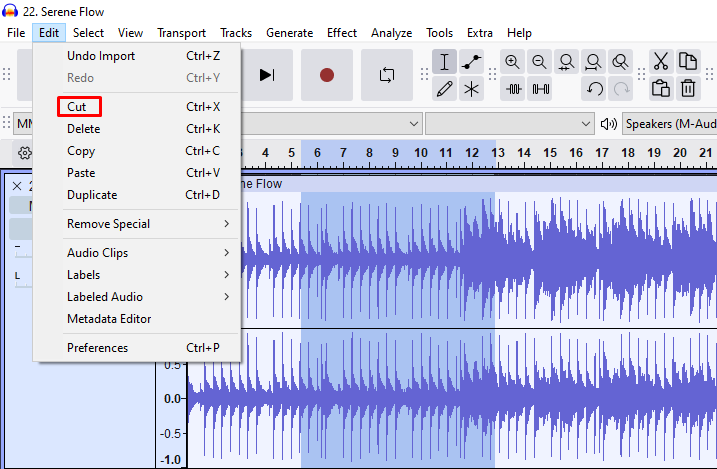
Task: Click timeline ruler at 20 seconds
Action: tap(680, 153)
